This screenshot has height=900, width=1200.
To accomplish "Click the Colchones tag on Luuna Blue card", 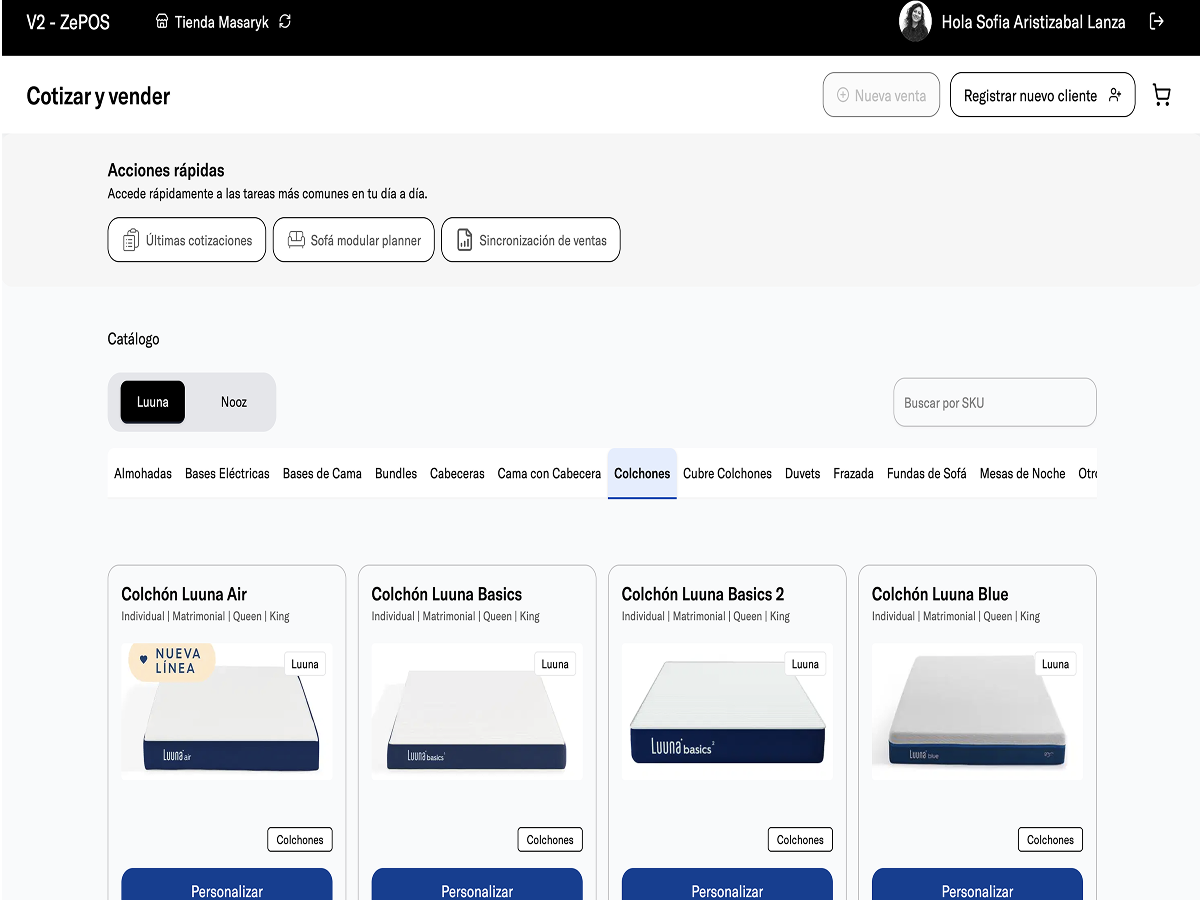I will tap(1050, 840).
